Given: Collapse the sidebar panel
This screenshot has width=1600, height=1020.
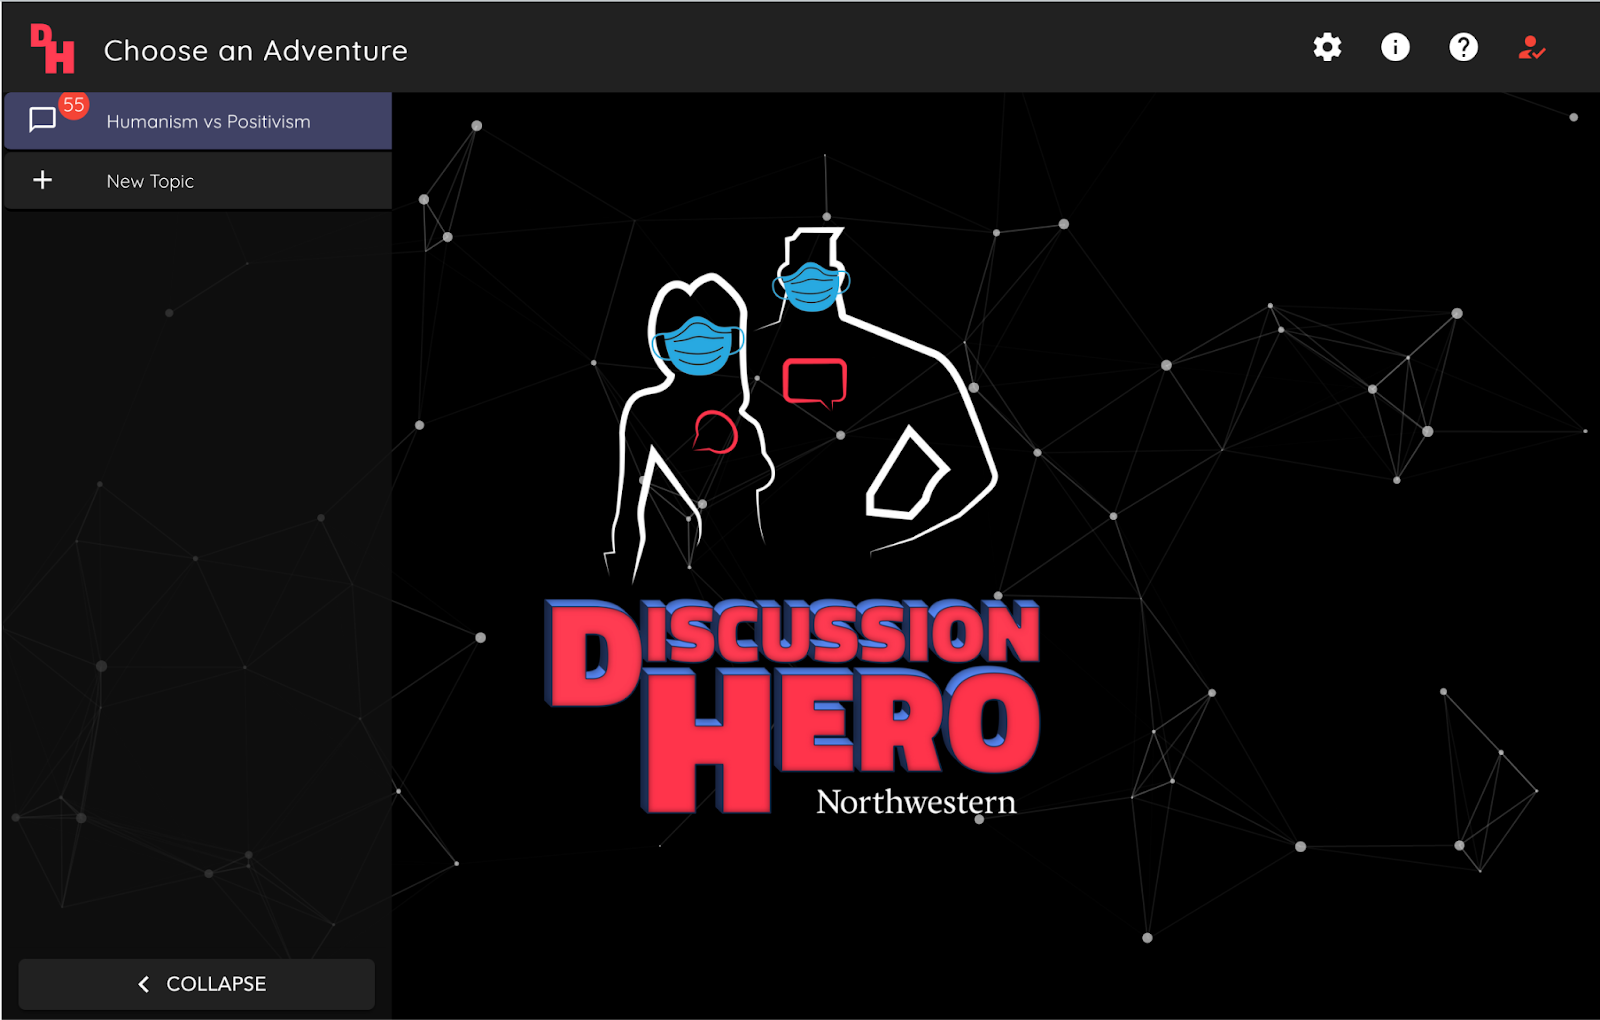Looking at the screenshot, I should point(197,984).
